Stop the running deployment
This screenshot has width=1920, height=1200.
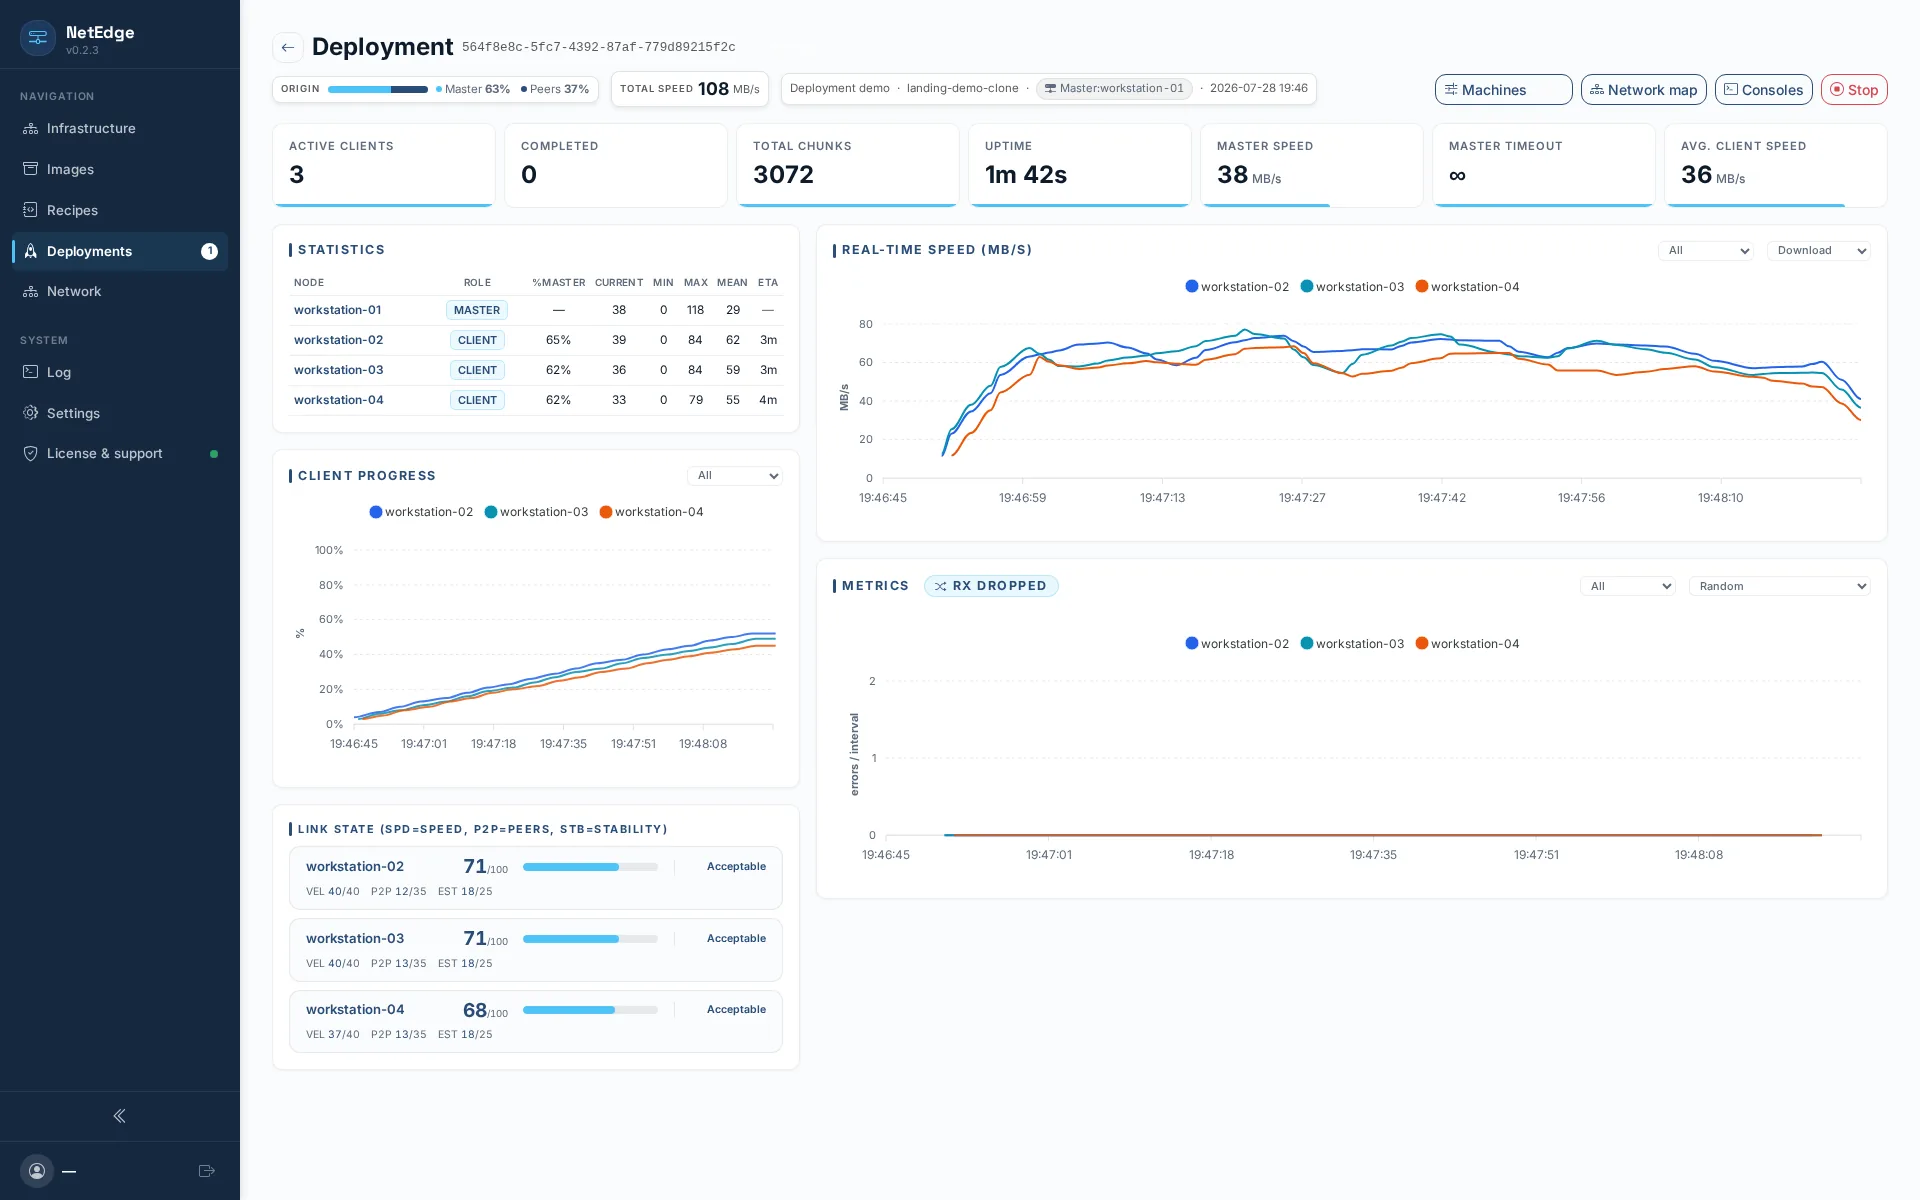[x=1854, y=89]
